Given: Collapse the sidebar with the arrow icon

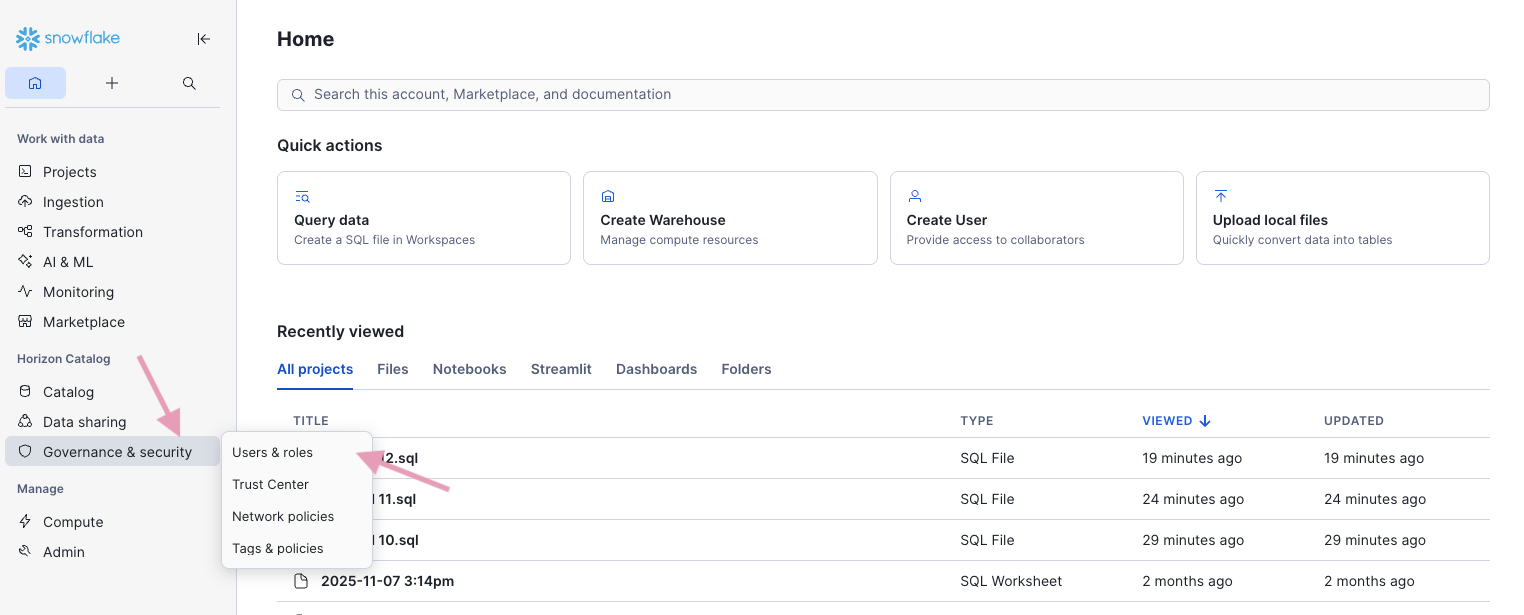Looking at the screenshot, I should point(203,39).
